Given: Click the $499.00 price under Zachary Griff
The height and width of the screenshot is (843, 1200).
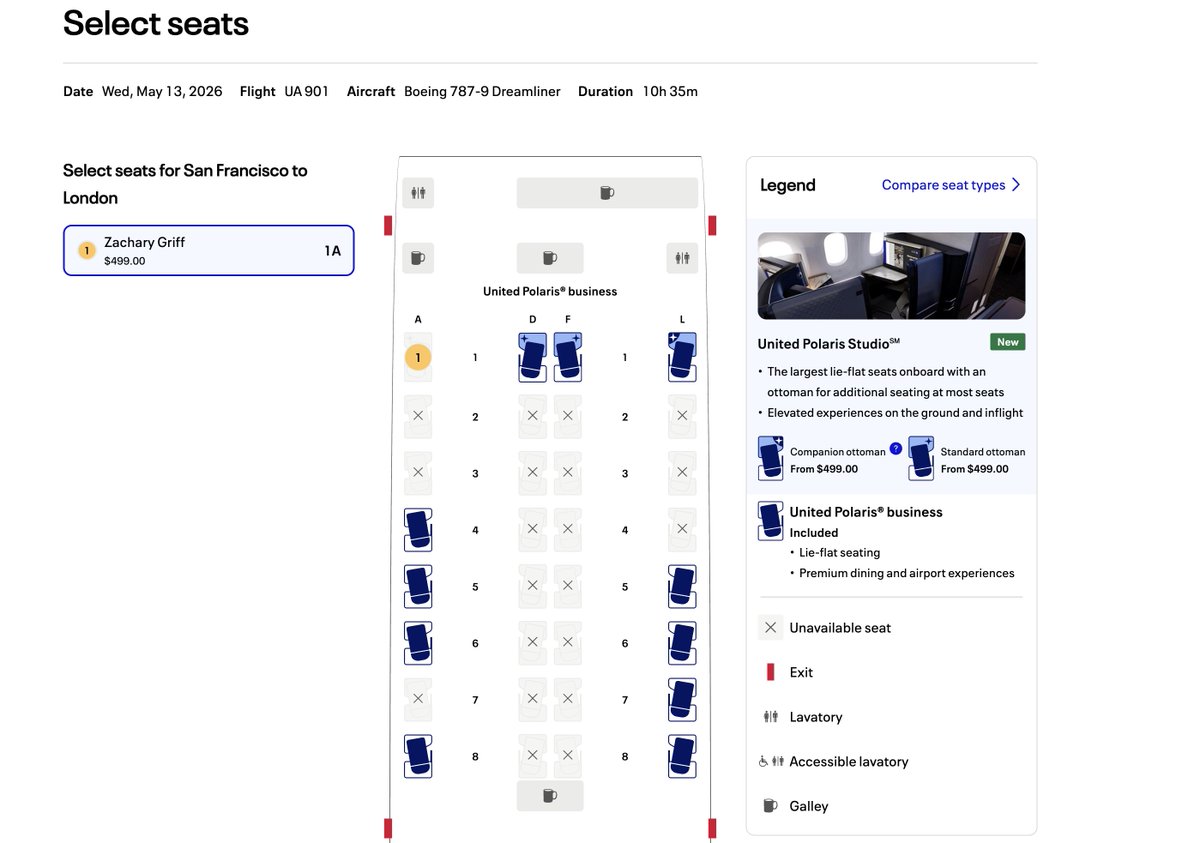Looking at the screenshot, I should pyautogui.click(x=125, y=261).
